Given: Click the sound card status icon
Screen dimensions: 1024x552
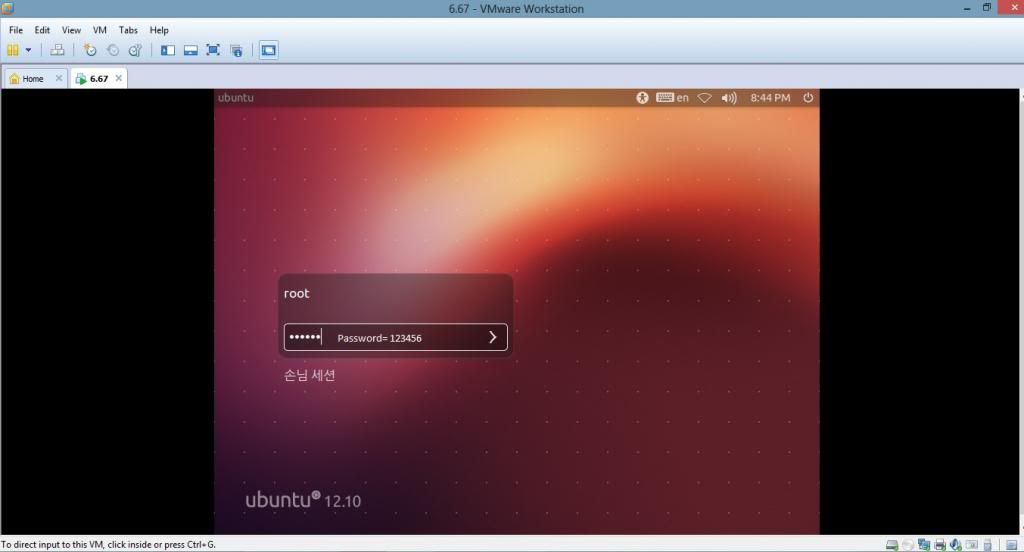Looking at the screenshot, I should pos(955,545).
